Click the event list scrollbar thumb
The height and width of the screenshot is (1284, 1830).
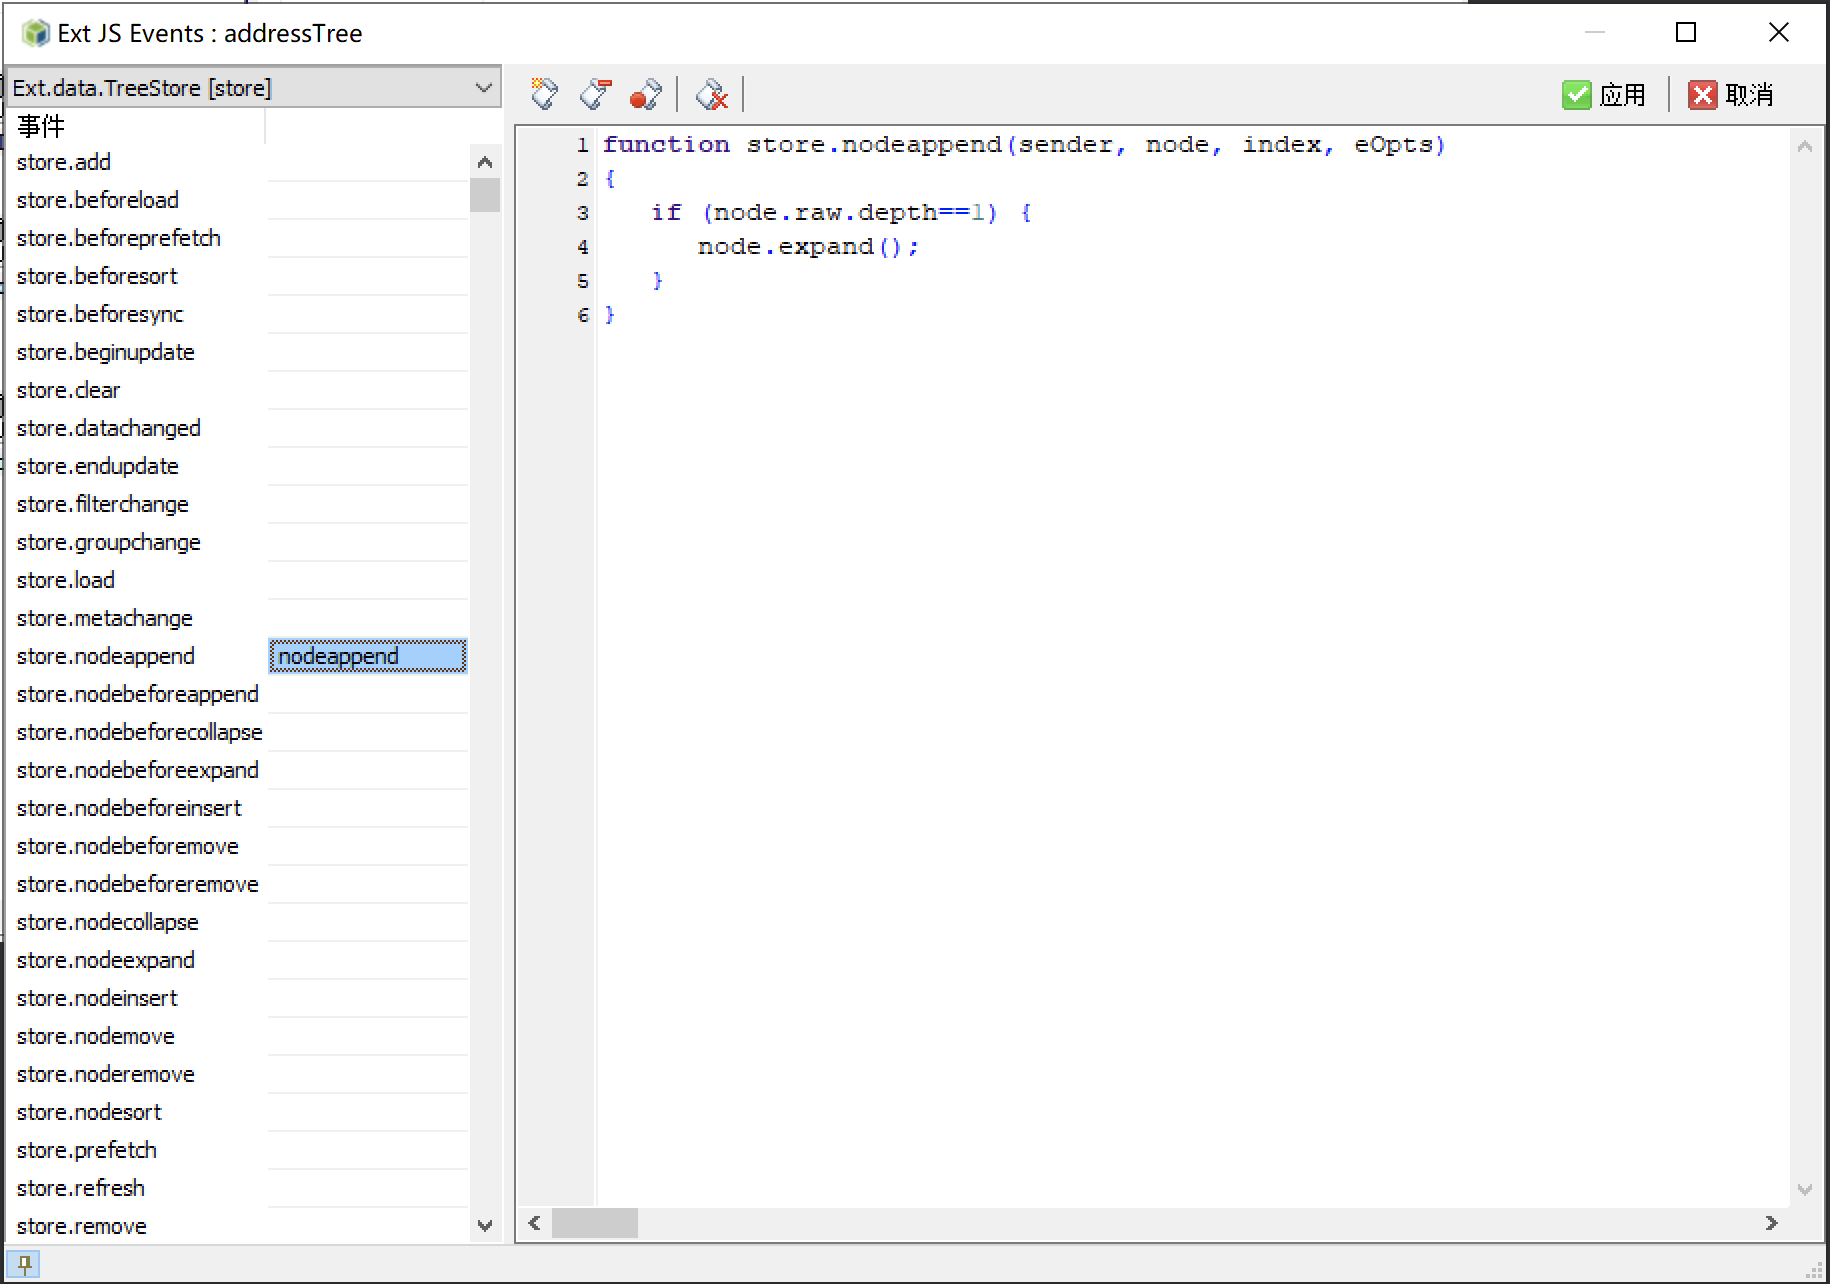tap(485, 195)
